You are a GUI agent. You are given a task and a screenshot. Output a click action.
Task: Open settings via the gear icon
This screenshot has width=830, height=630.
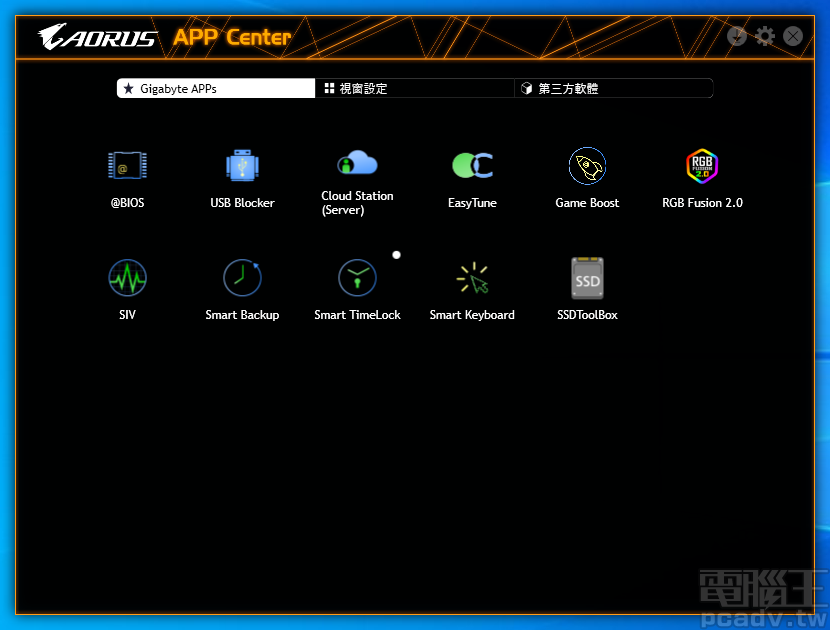click(765, 37)
